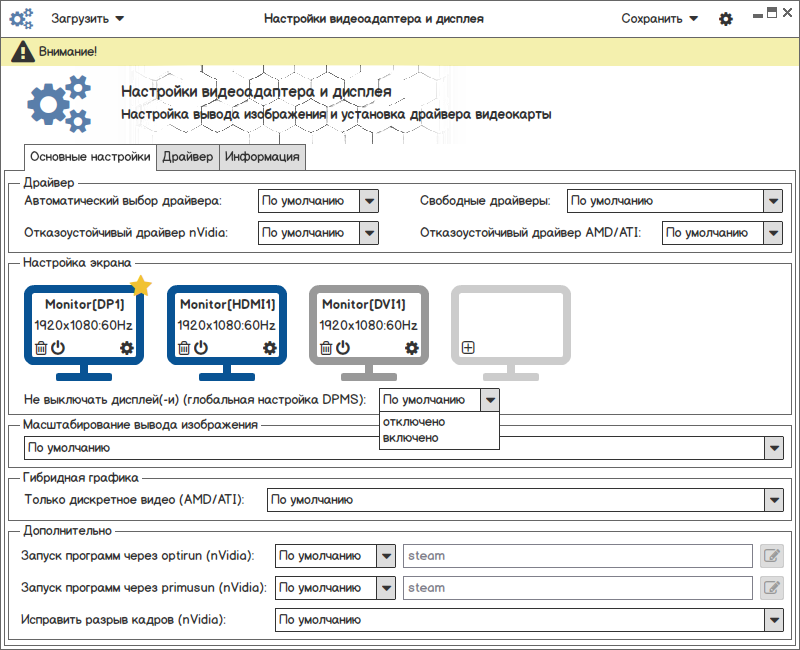The width and height of the screenshot is (800, 650).
Task: Switch to the Информация tab
Action: 262,157
